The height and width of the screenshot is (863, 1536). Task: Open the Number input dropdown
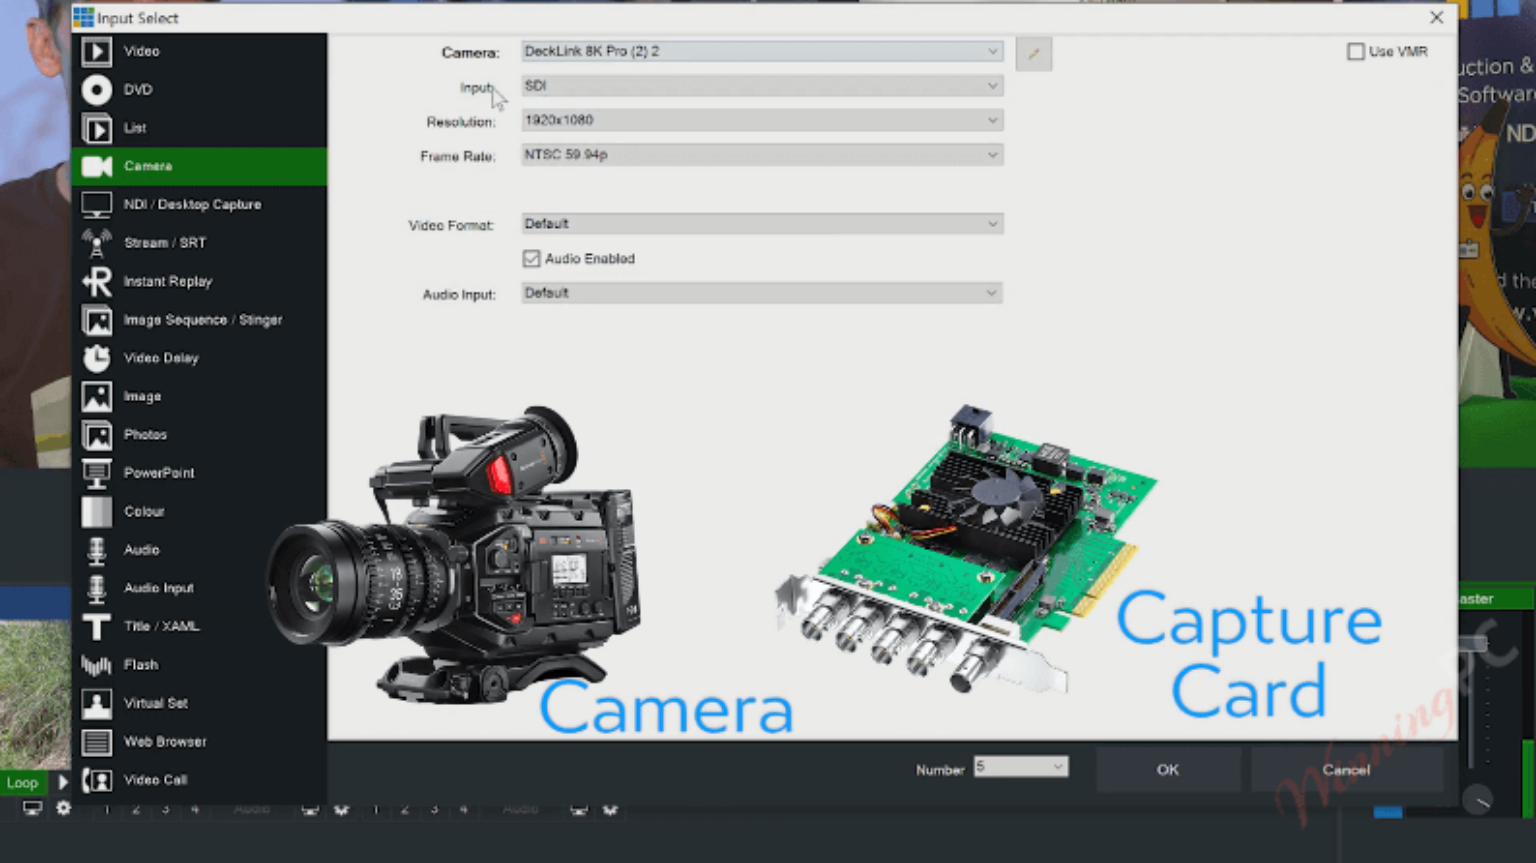pyautogui.click(x=1021, y=767)
